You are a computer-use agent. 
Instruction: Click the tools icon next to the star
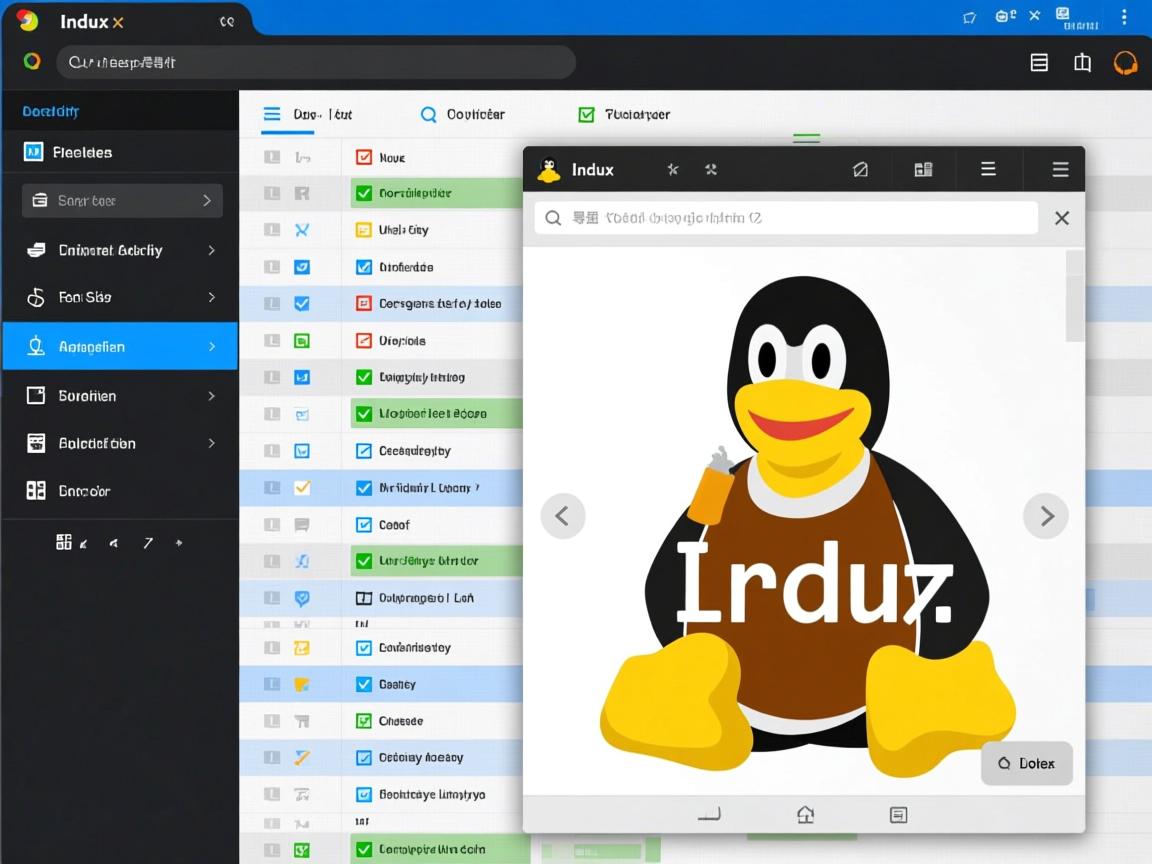[711, 169]
